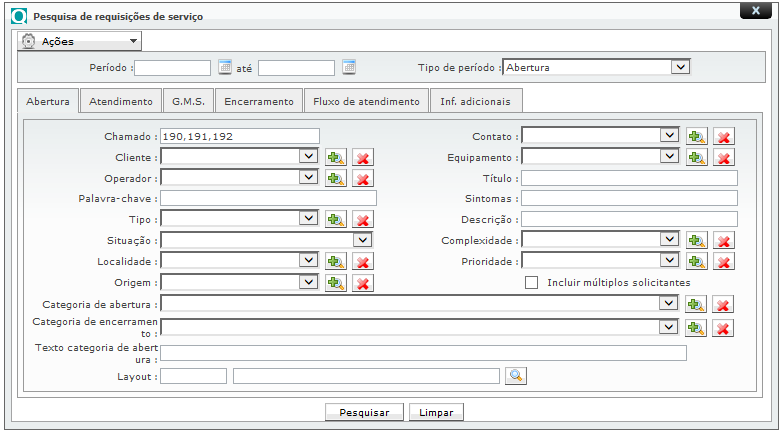The width and height of the screenshot is (783, 435).
Task: Clear the Equipamento field with red X
Action: [x=724, y=157]
